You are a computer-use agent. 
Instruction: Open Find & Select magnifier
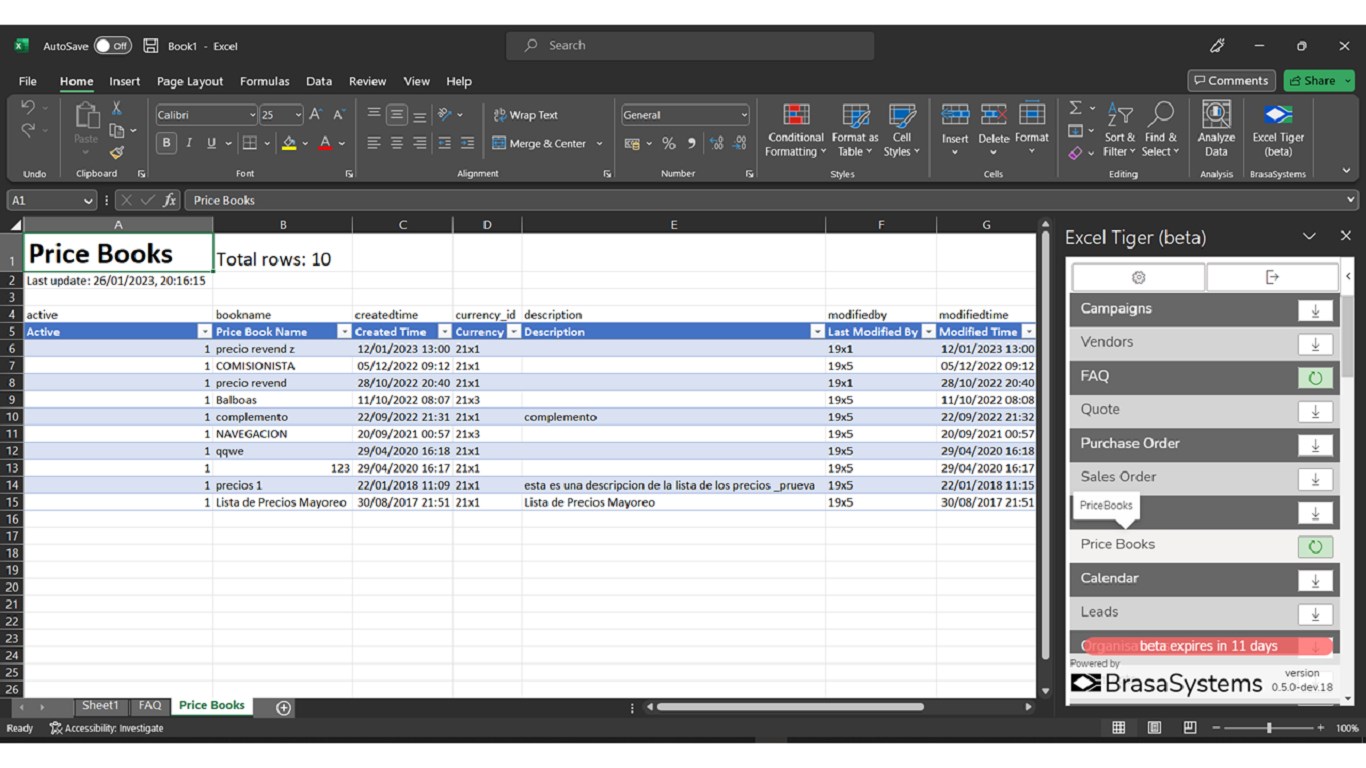click(x=1161, y=130)
